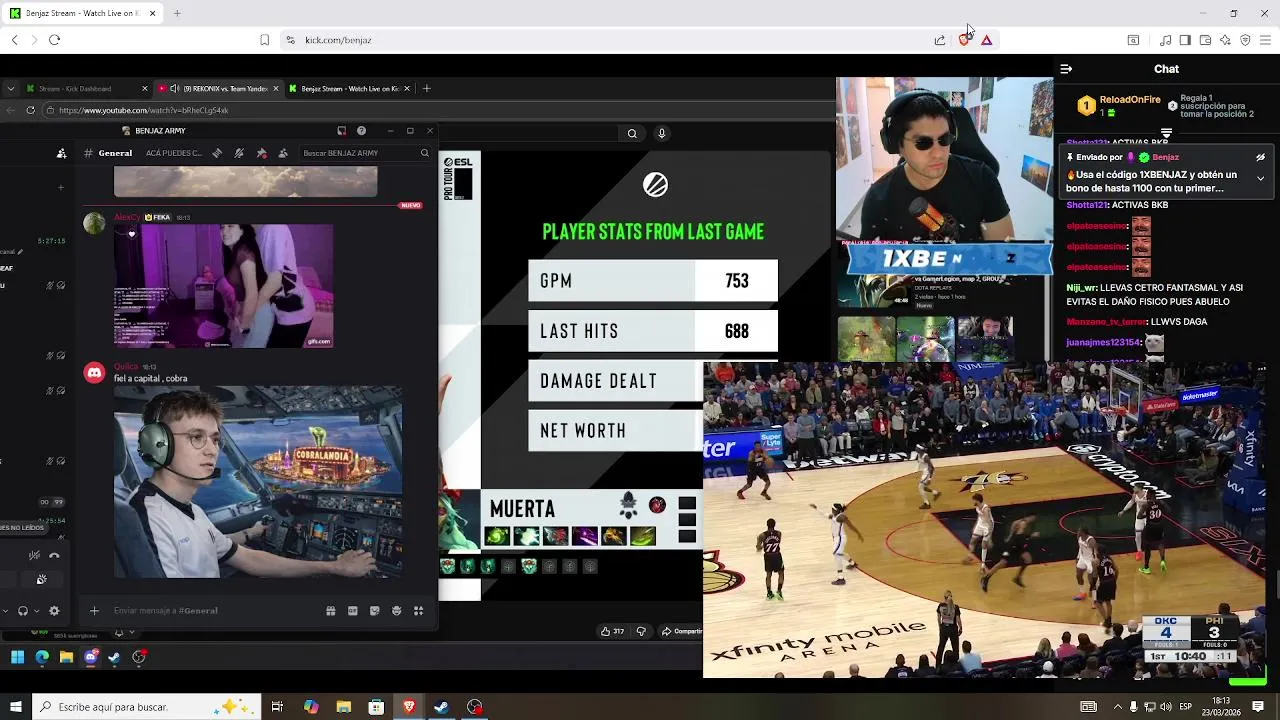This screenshot has width=1280, height=720.
Task: Select streamed REKONIX vs. Team Yandex tab
Action: tap(217, 89)
